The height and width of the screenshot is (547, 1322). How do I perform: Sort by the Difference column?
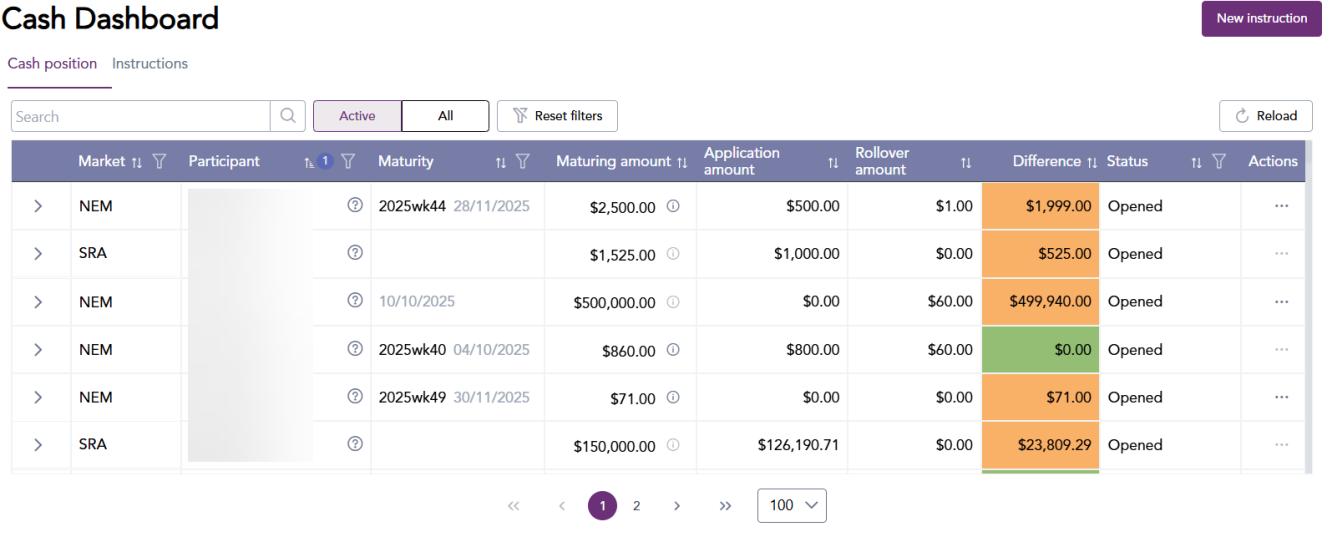coord(1092,162)
